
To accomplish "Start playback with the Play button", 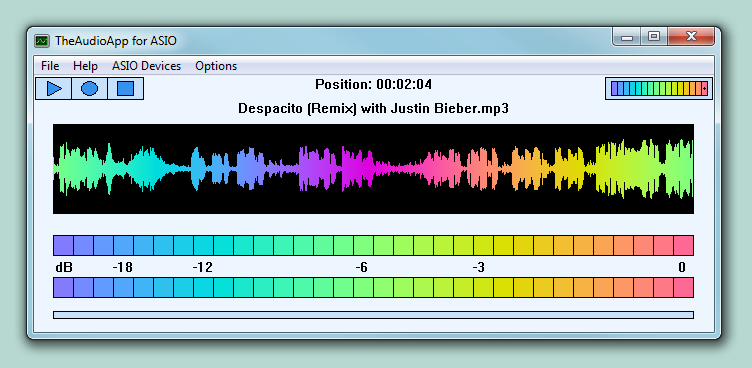I will tap(54, 88).
